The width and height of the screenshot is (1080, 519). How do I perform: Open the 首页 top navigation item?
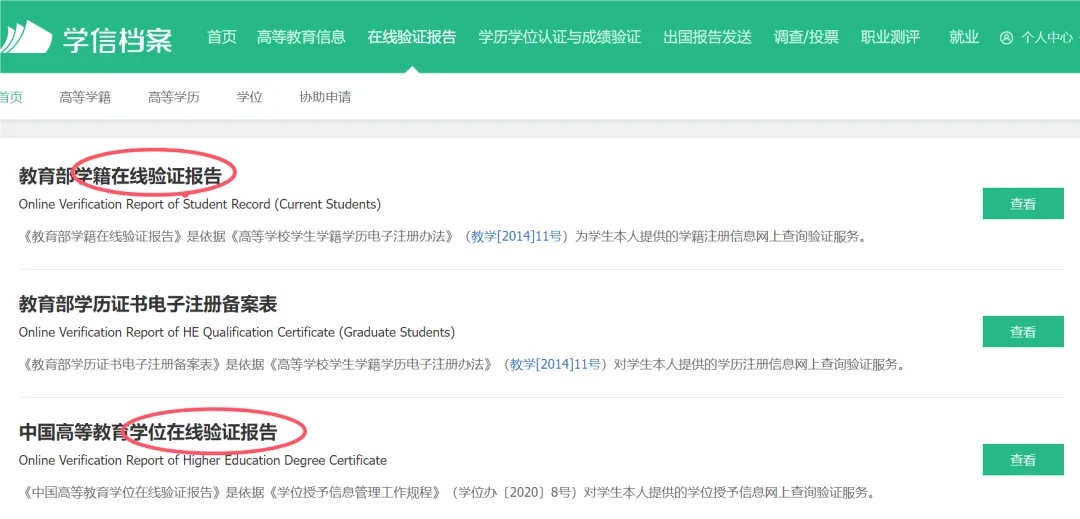coord(222,37)
